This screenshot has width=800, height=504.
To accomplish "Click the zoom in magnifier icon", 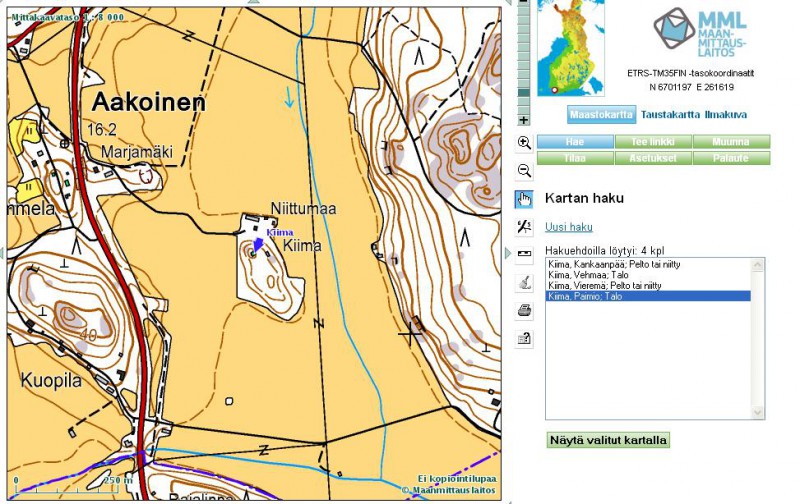I will [524, 143].
